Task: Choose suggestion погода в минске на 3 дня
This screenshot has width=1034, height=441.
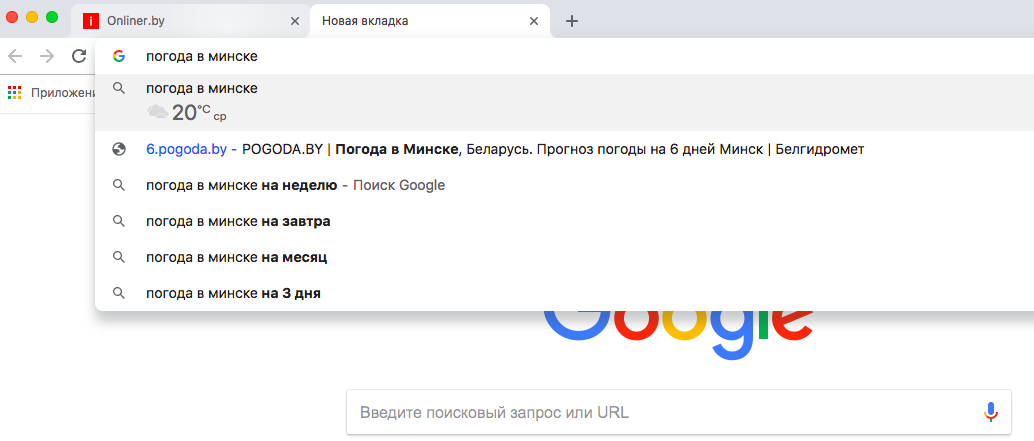Action: click(x=564, y=293)
